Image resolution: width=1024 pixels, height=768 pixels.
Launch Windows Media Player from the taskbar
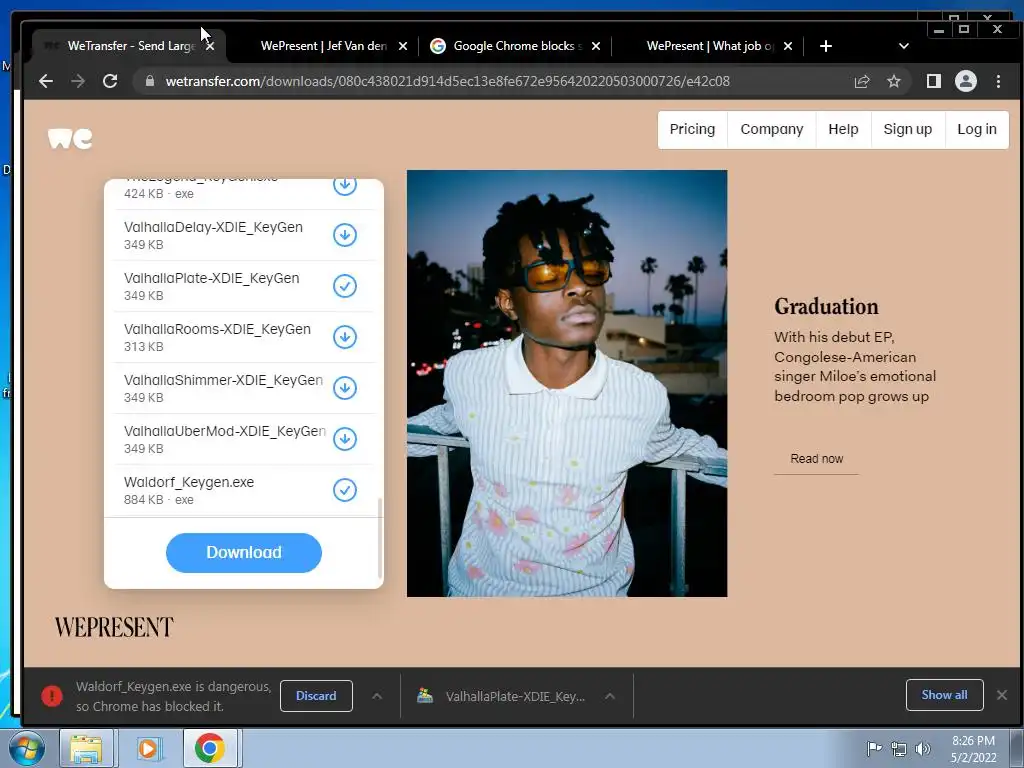(148, 748)
